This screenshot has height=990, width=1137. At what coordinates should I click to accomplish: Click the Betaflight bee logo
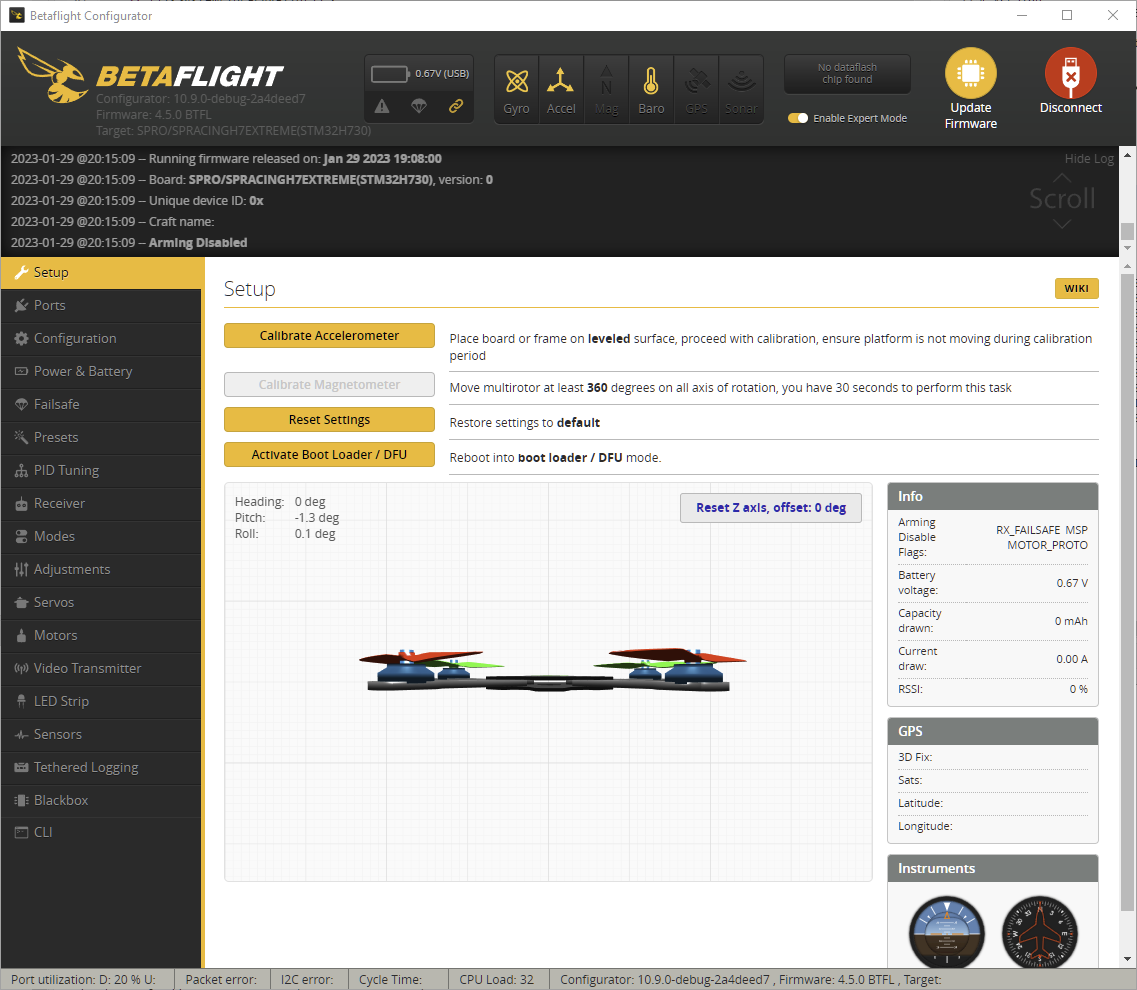coord(53,75)
